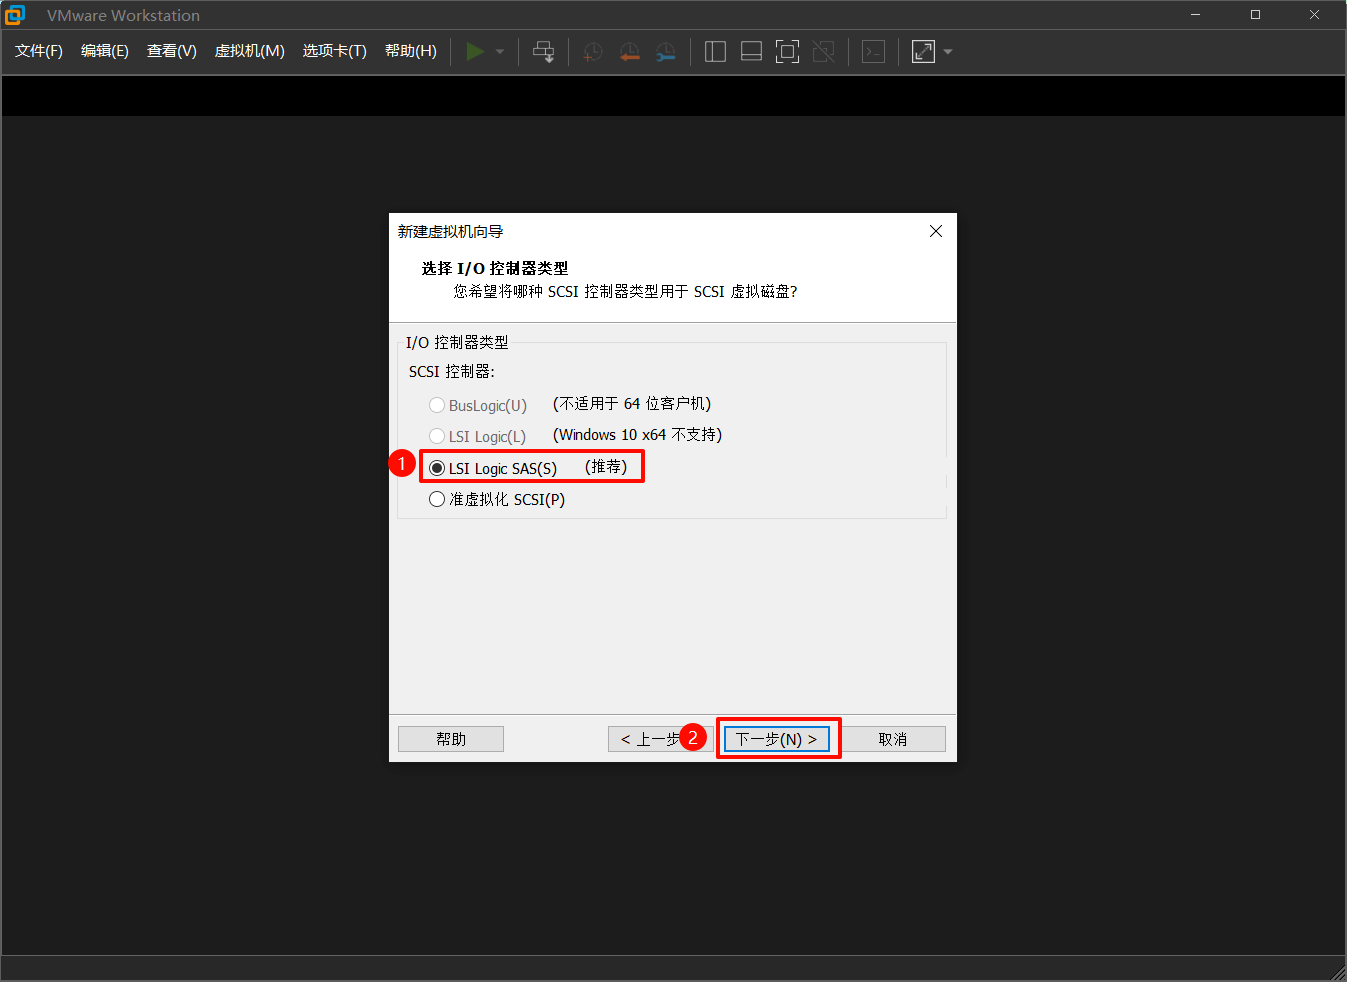The height and width of the screenshot is (982, 1347).
Task: Toggle the Show Library panel icon
Action: [715, 51]
